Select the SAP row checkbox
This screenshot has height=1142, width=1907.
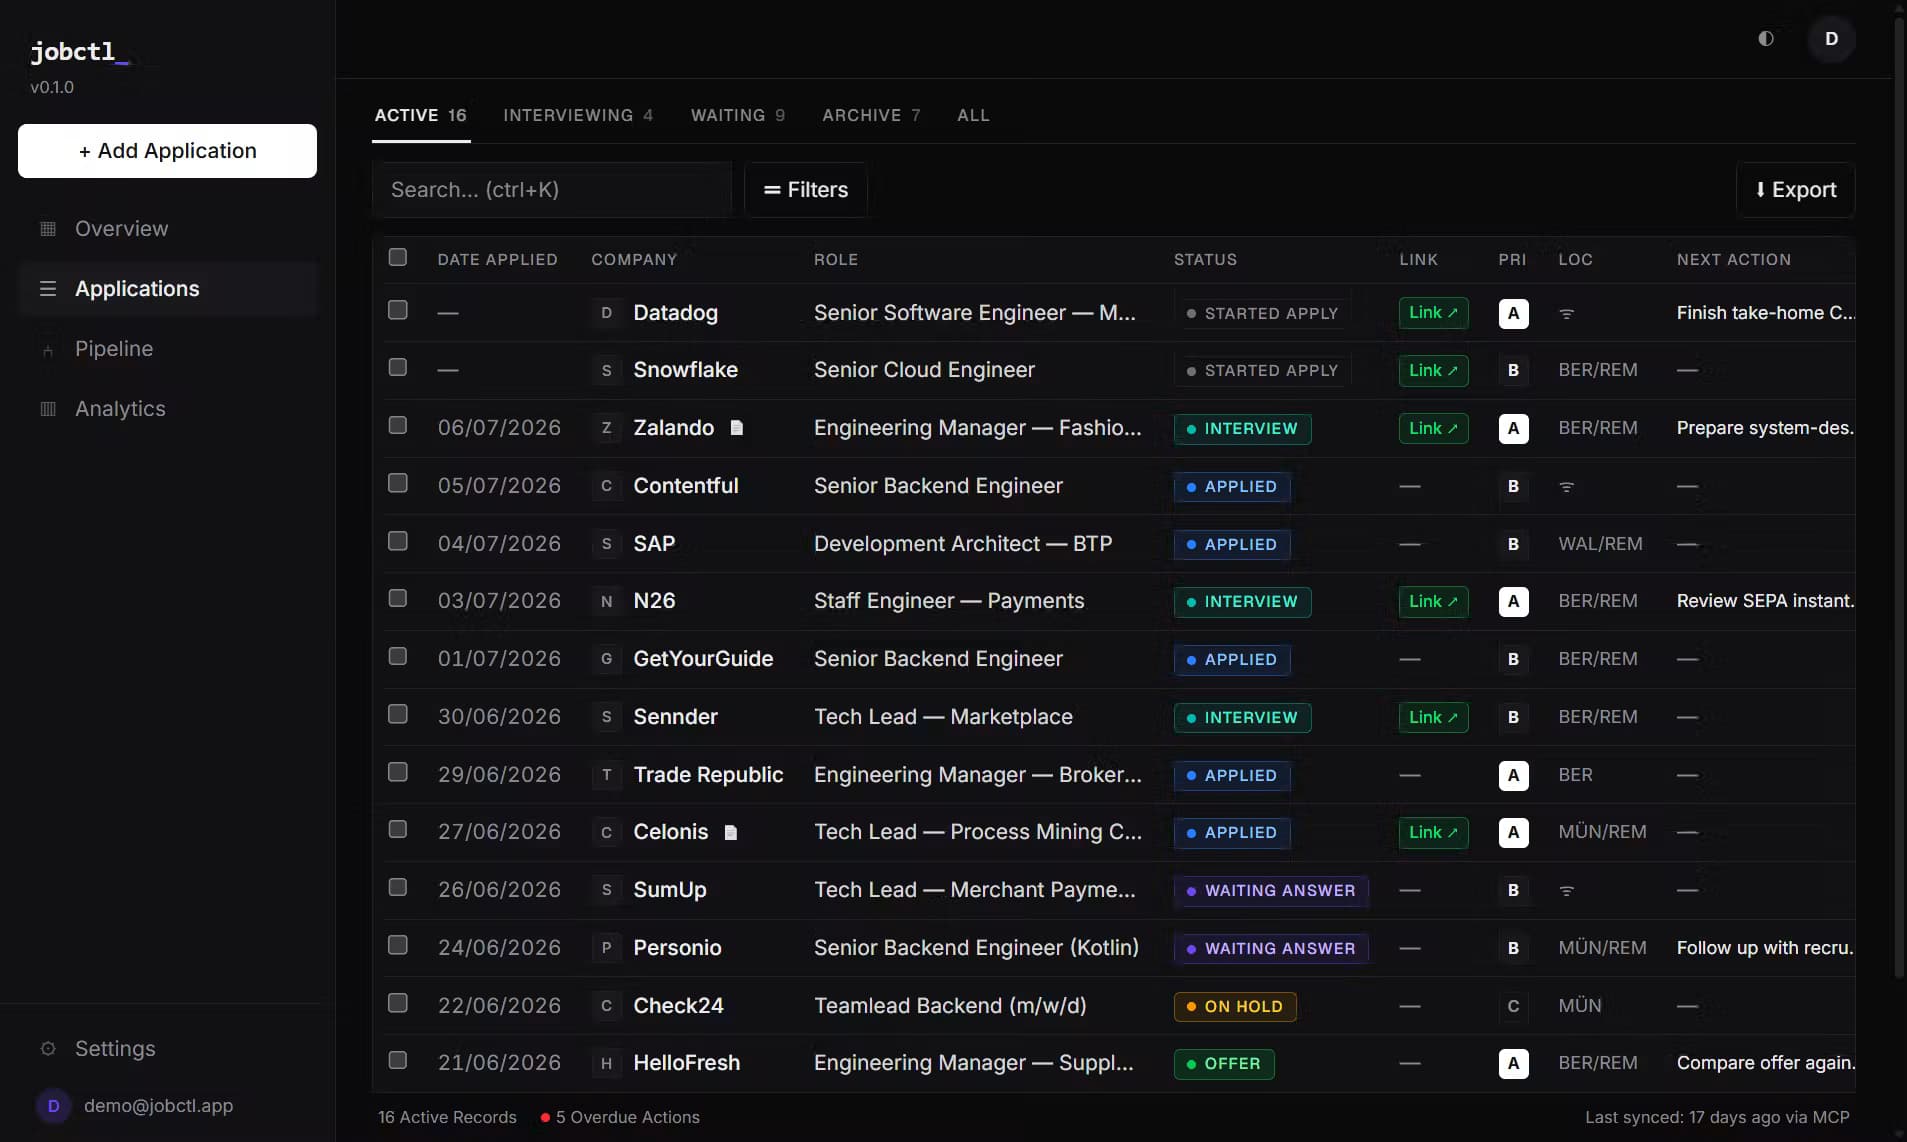click(398, 541)
